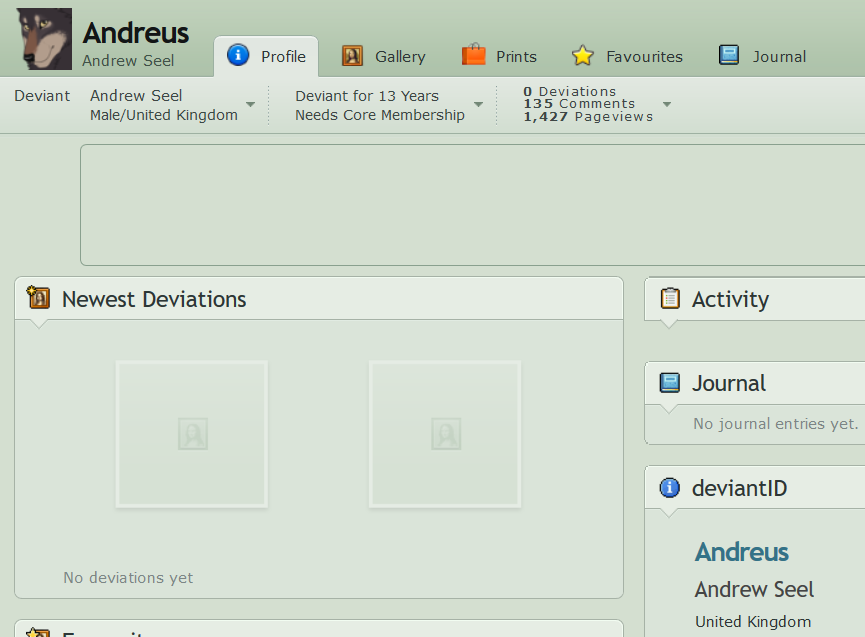Click '135 Comments' statistic
The width and height of the screenshot is (865, 637).
[x=579, y=104]
